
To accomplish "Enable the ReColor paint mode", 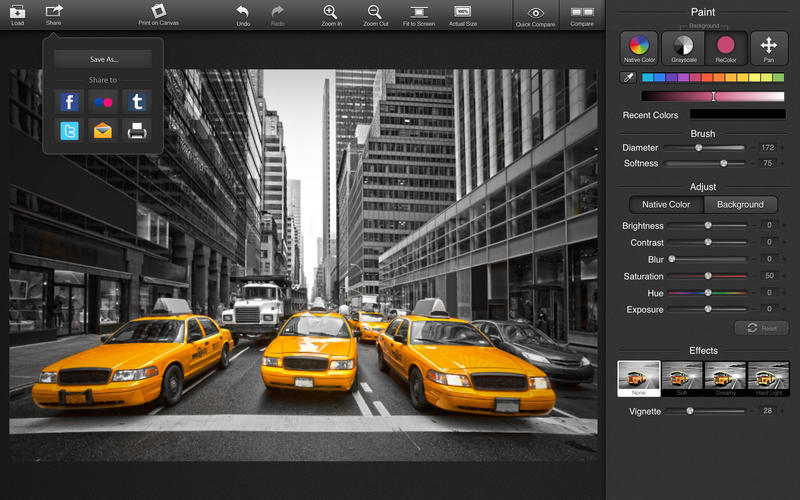I will (x=726, y=47).
